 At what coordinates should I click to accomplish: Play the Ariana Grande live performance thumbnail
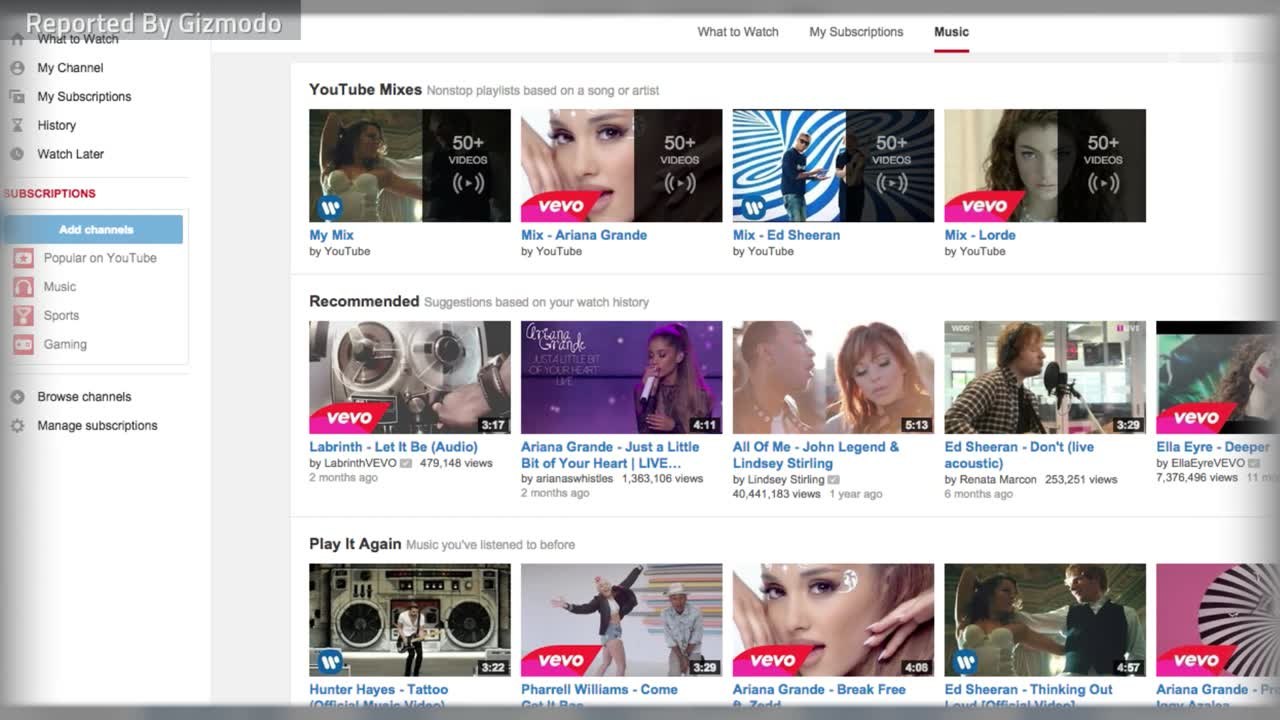(621, 377)
